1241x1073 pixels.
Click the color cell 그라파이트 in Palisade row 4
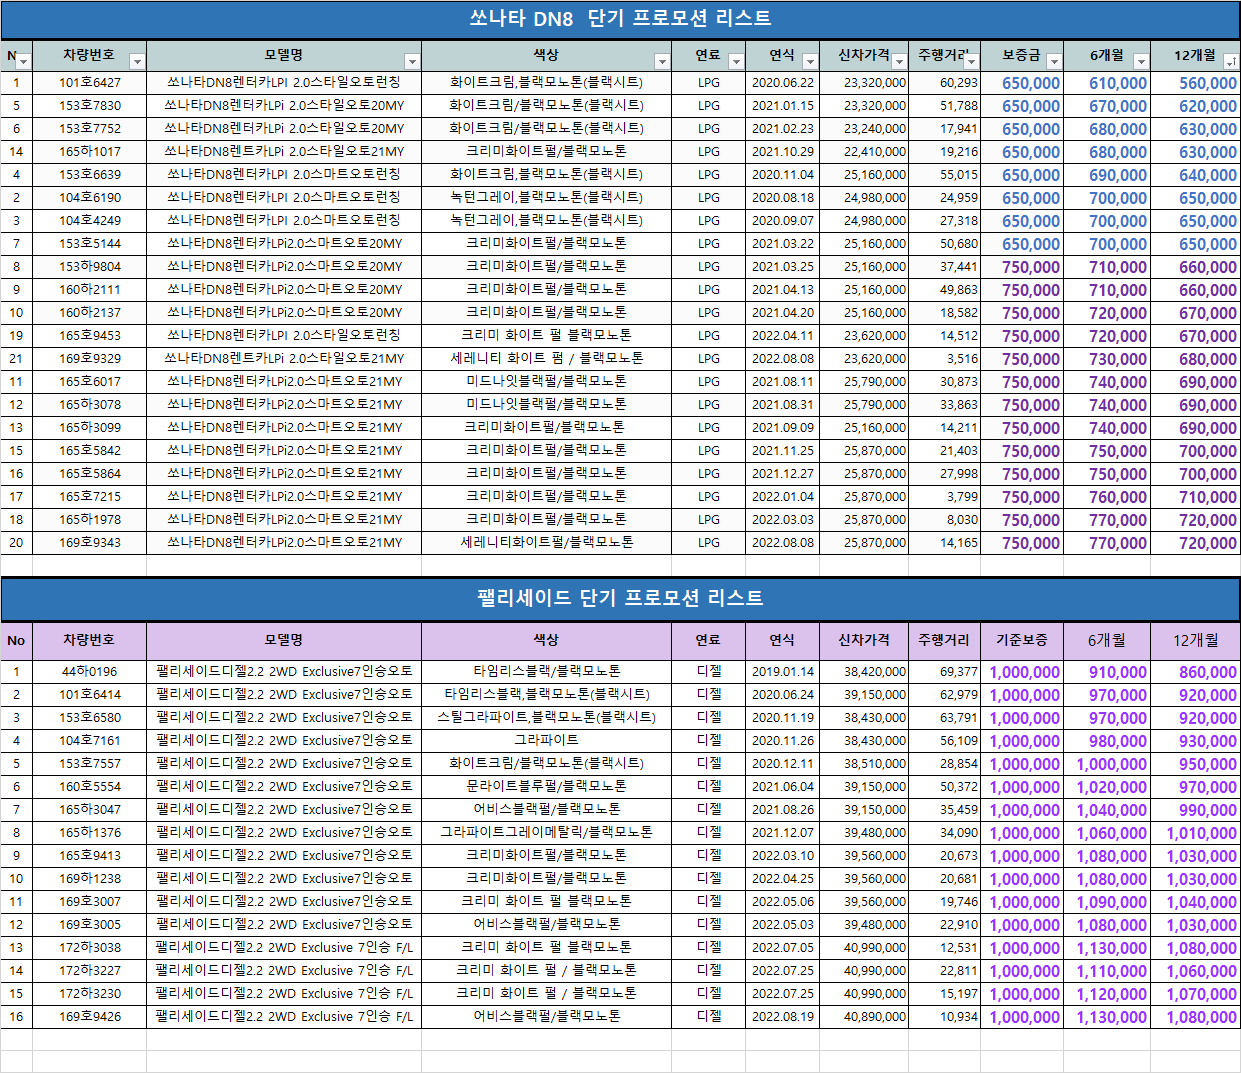coord(546,741)
